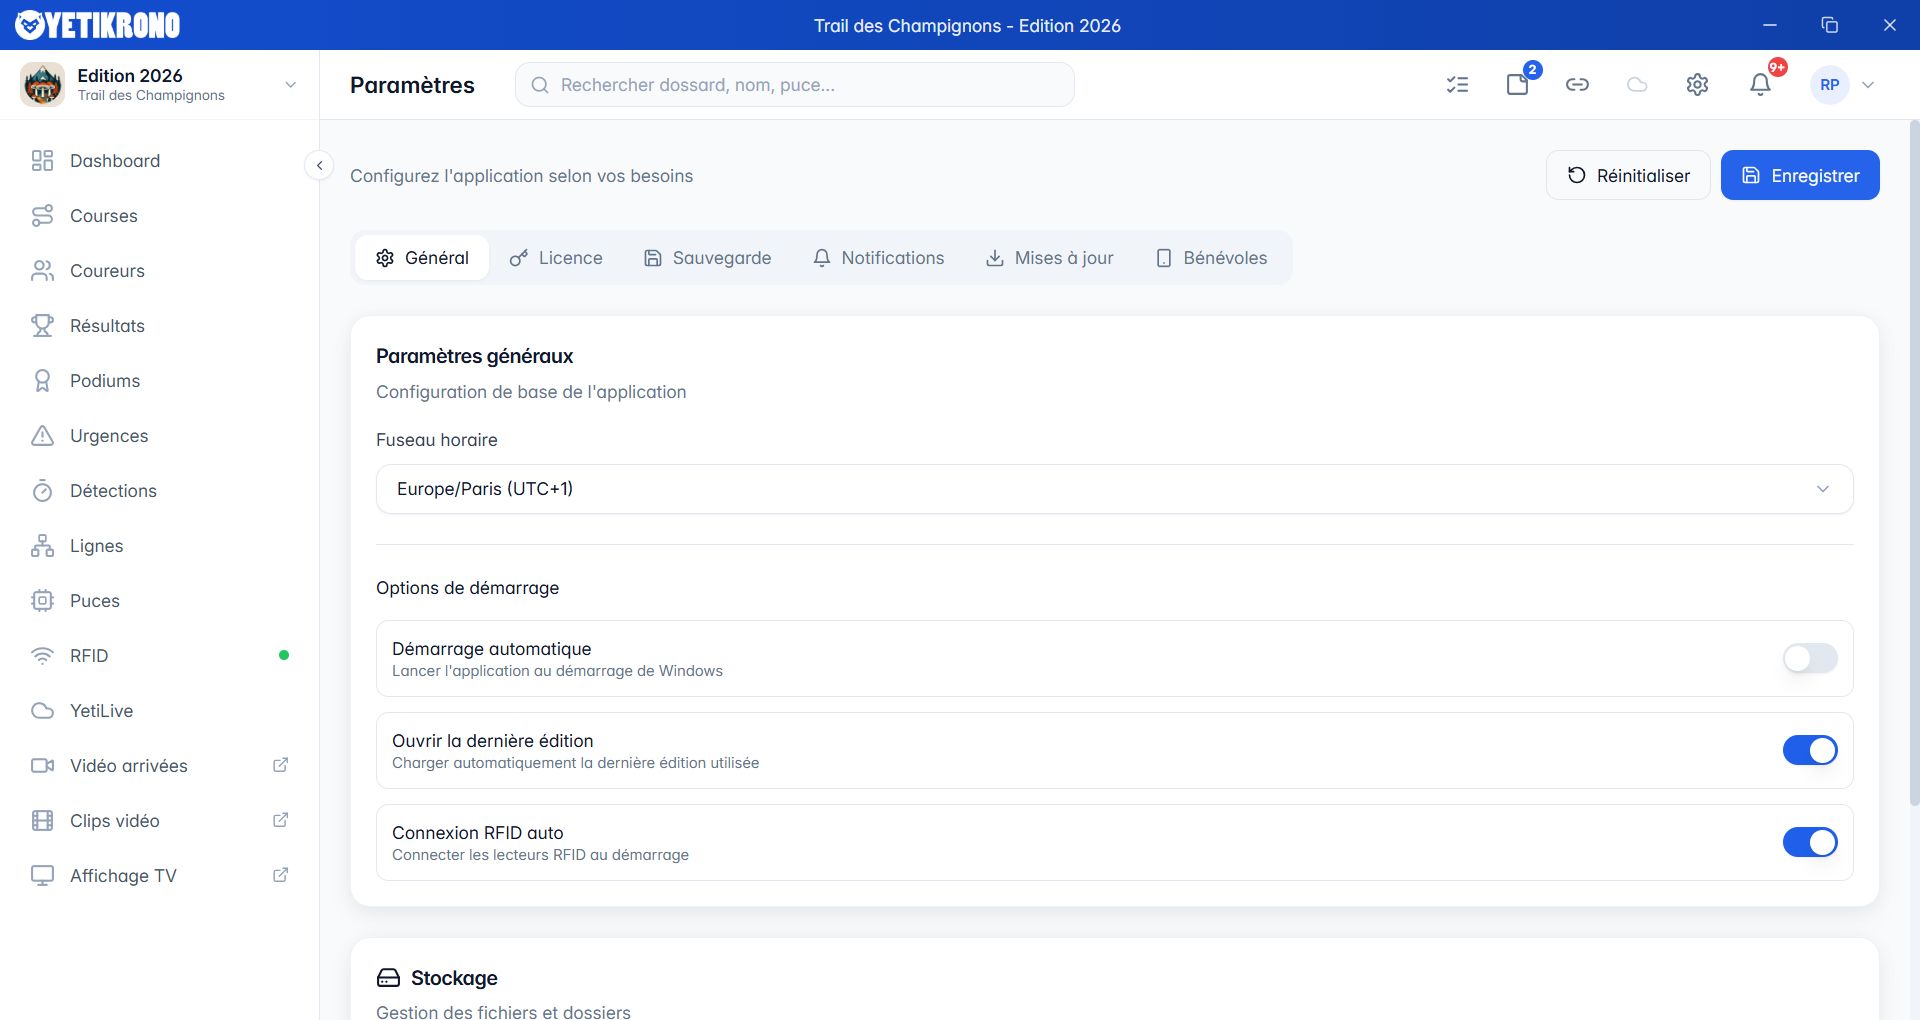Open the RP user profile menu
This screenshot has width=1920, height=1020.
[1843, 85]
